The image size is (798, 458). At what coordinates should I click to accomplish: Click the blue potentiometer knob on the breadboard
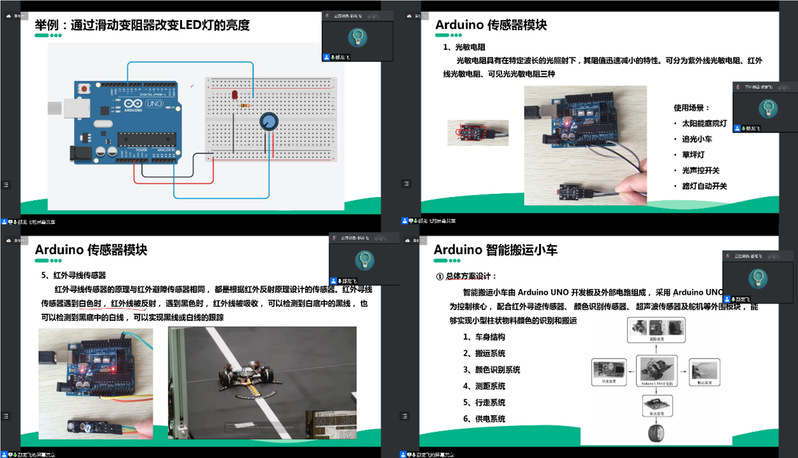coord(269,121)
